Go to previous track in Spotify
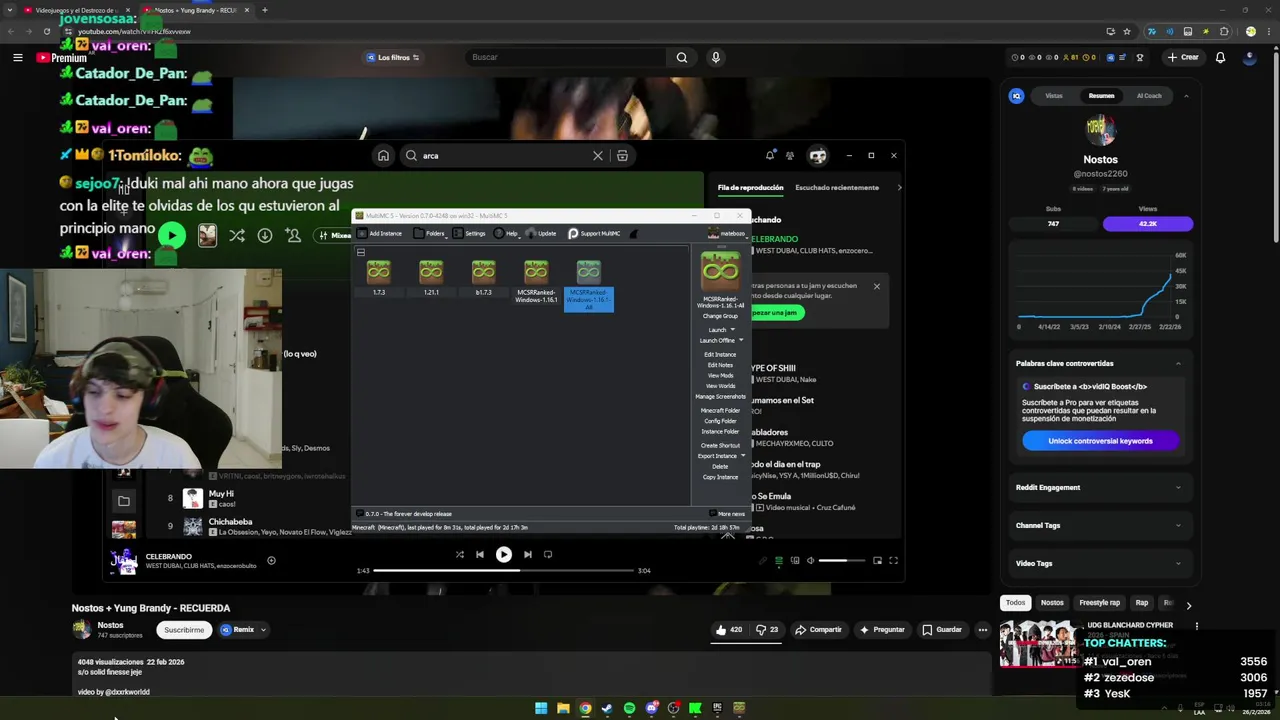 pyautogui.click(x=480, y=554)
